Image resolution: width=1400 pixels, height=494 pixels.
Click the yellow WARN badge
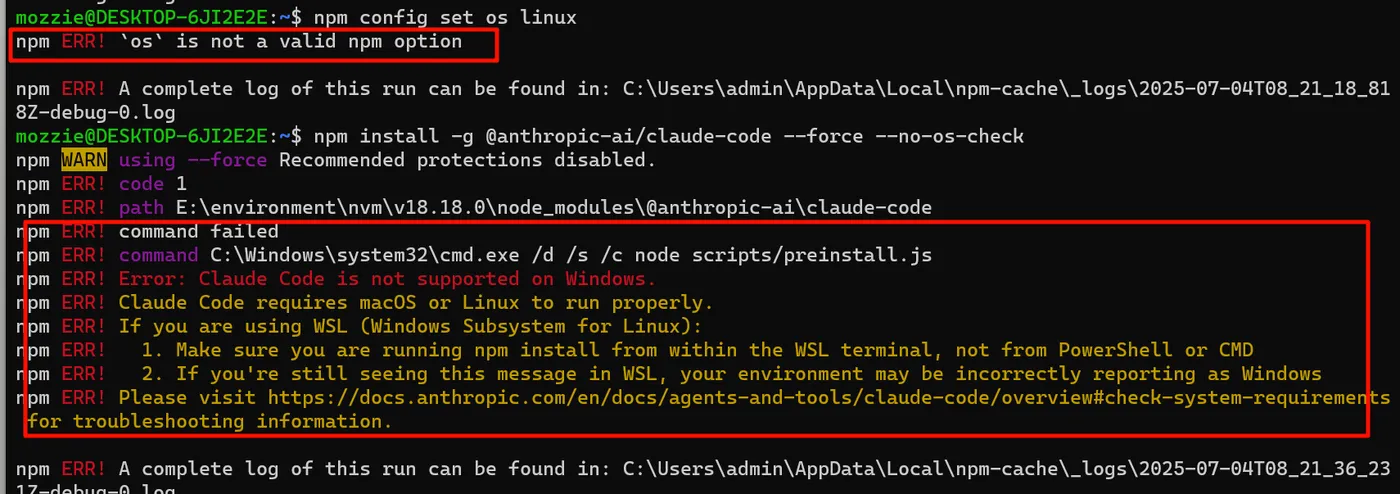(84, 160)
